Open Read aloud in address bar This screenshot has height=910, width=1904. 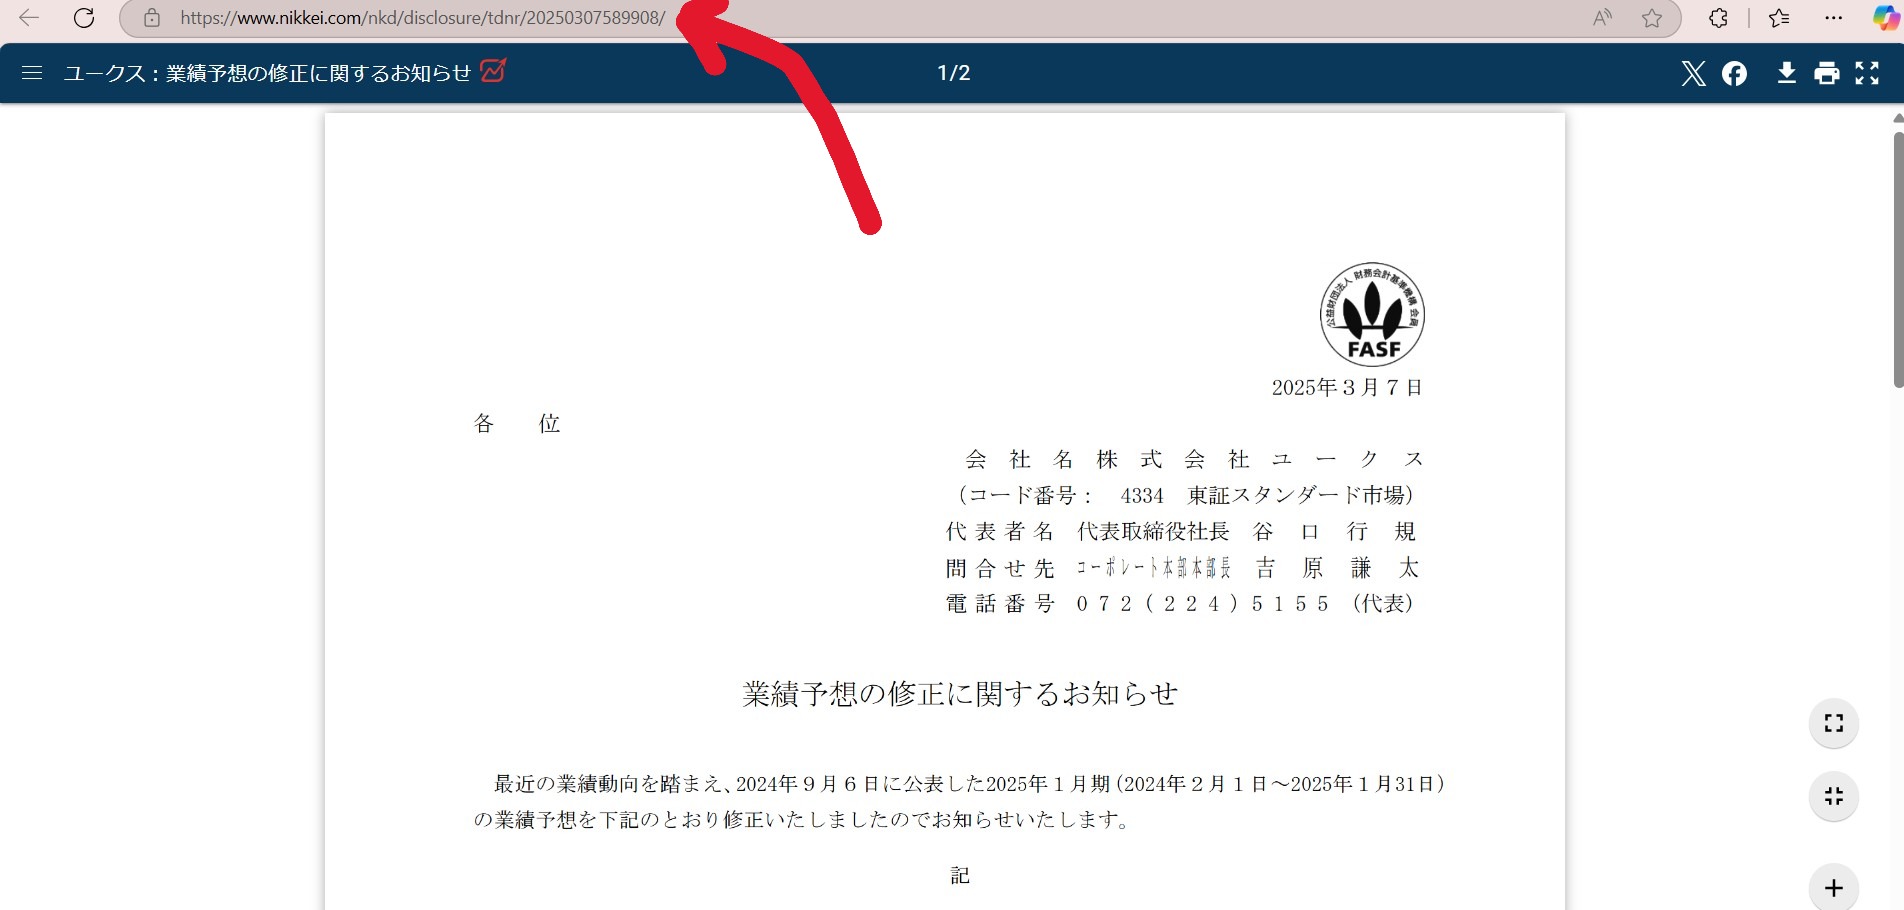pos(1602,18)
